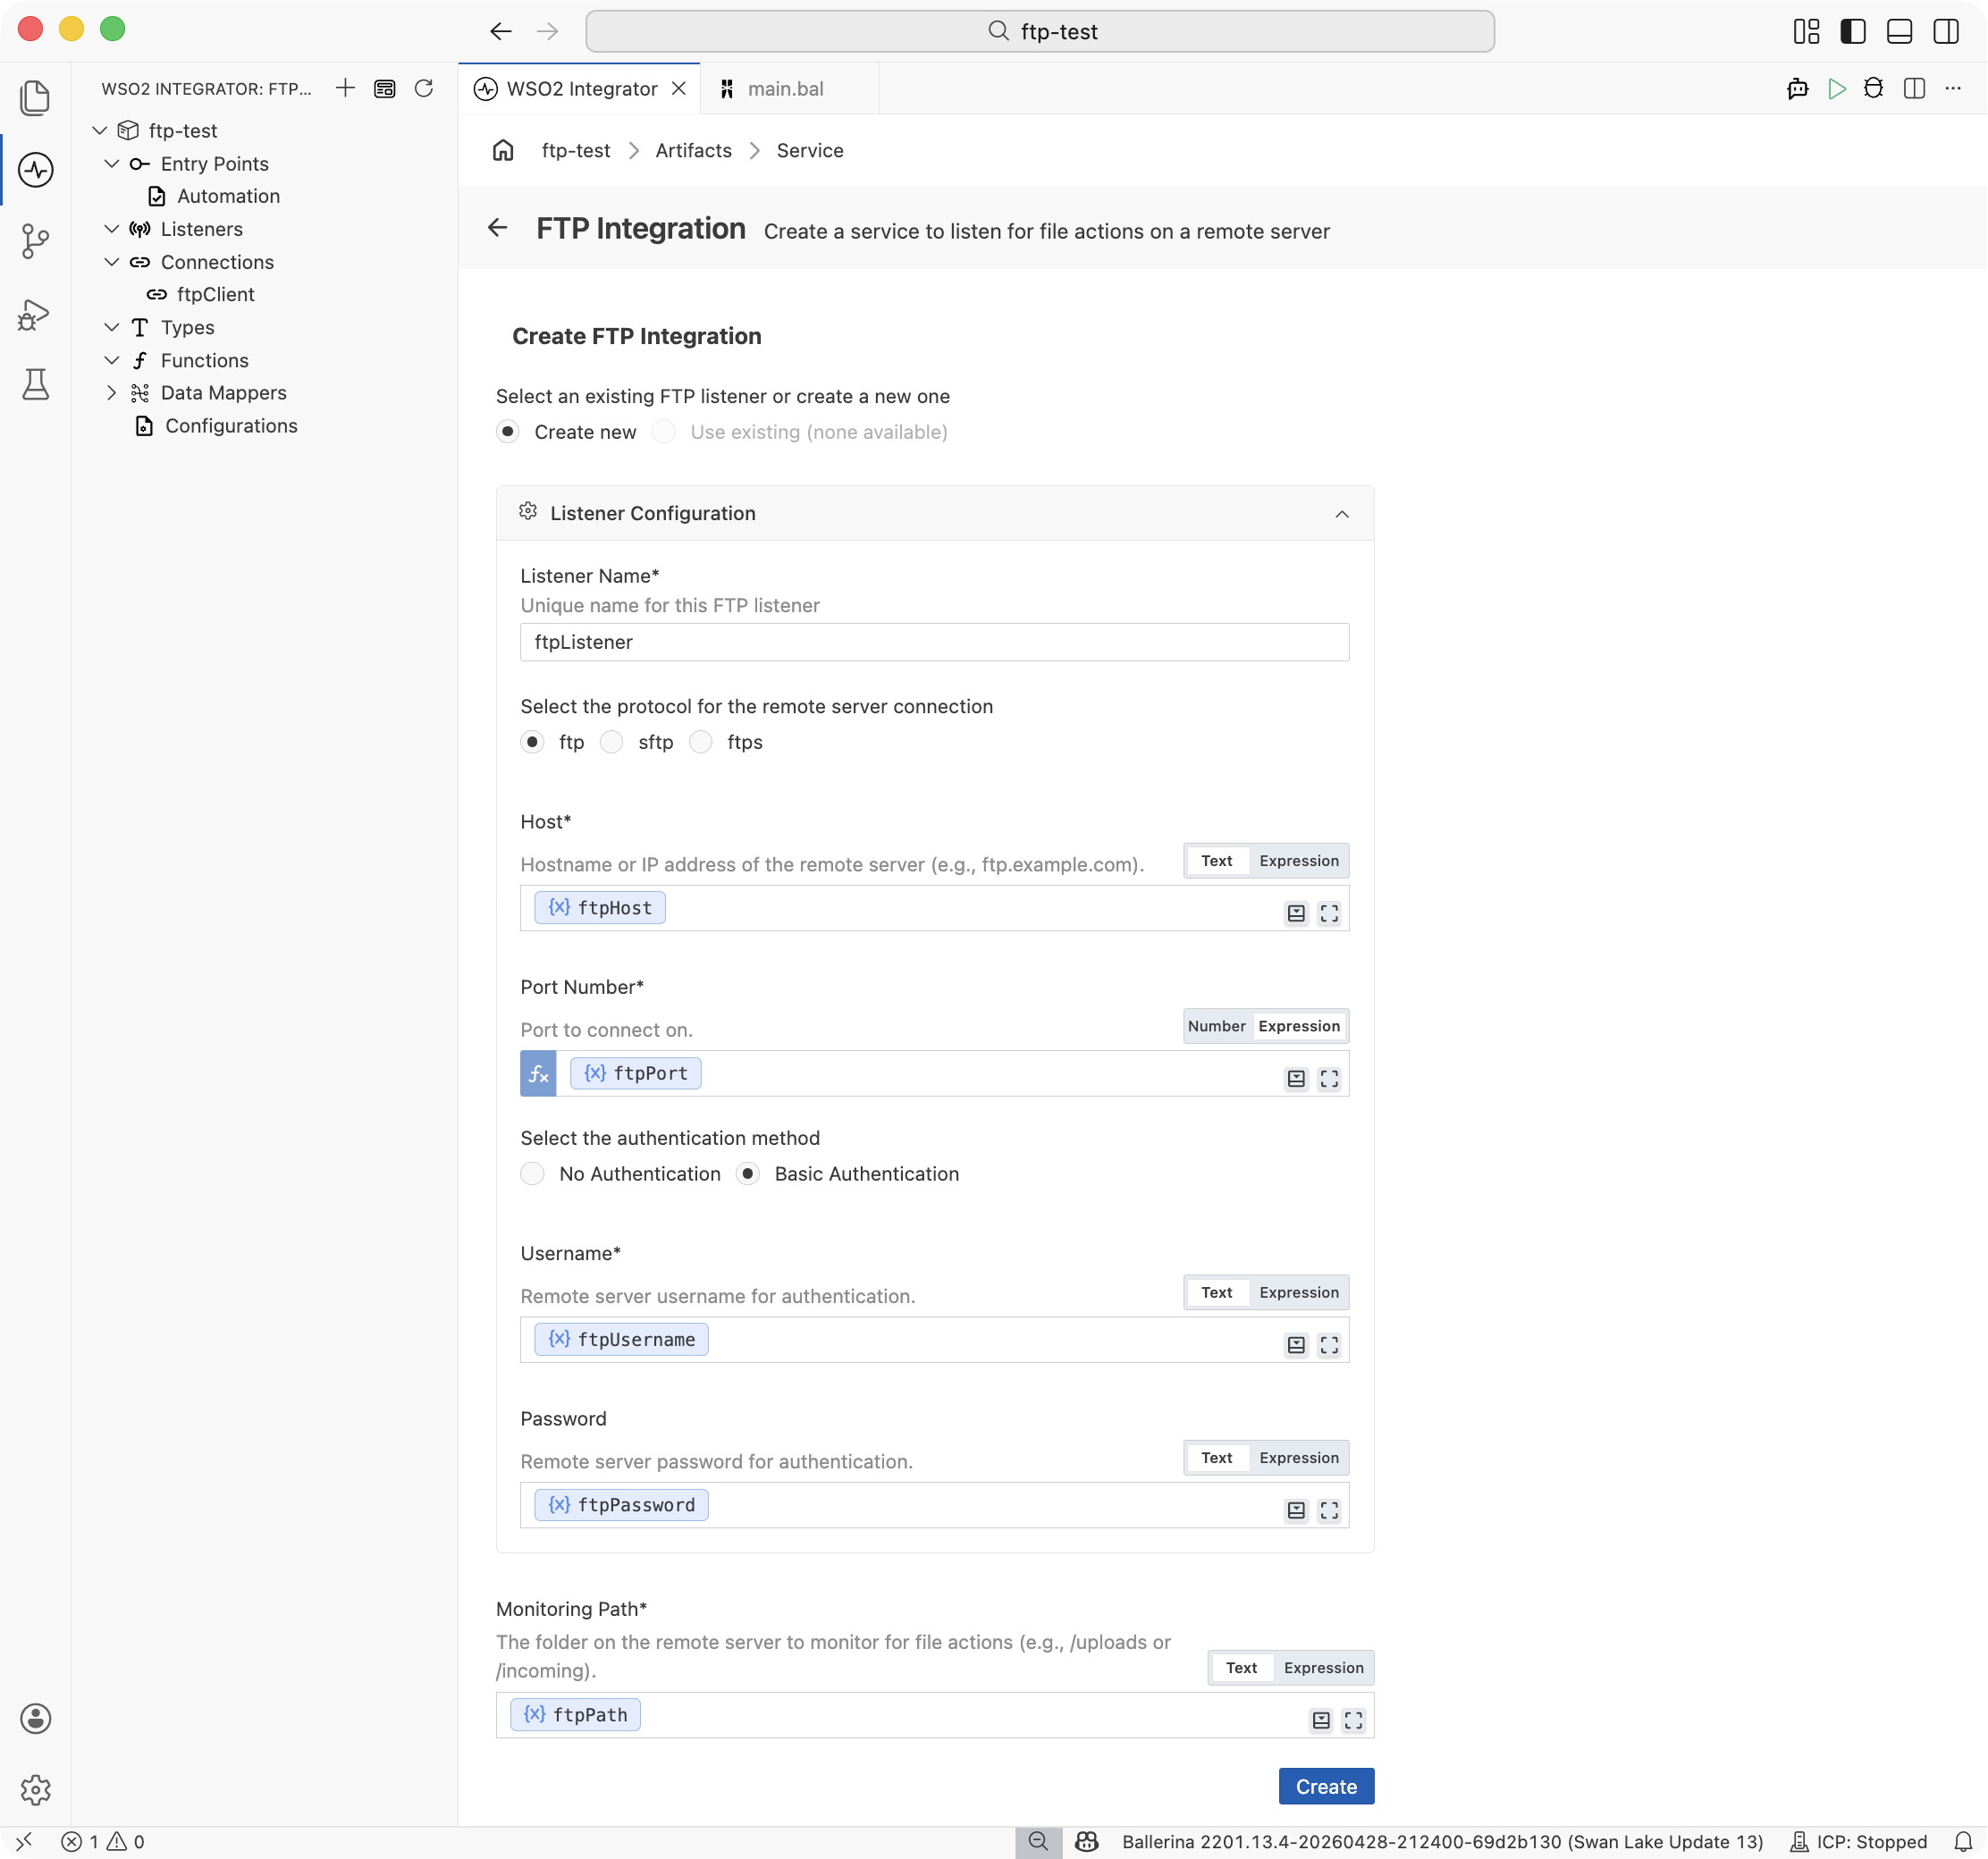Collapse the Types tree node

pos(112,327)
